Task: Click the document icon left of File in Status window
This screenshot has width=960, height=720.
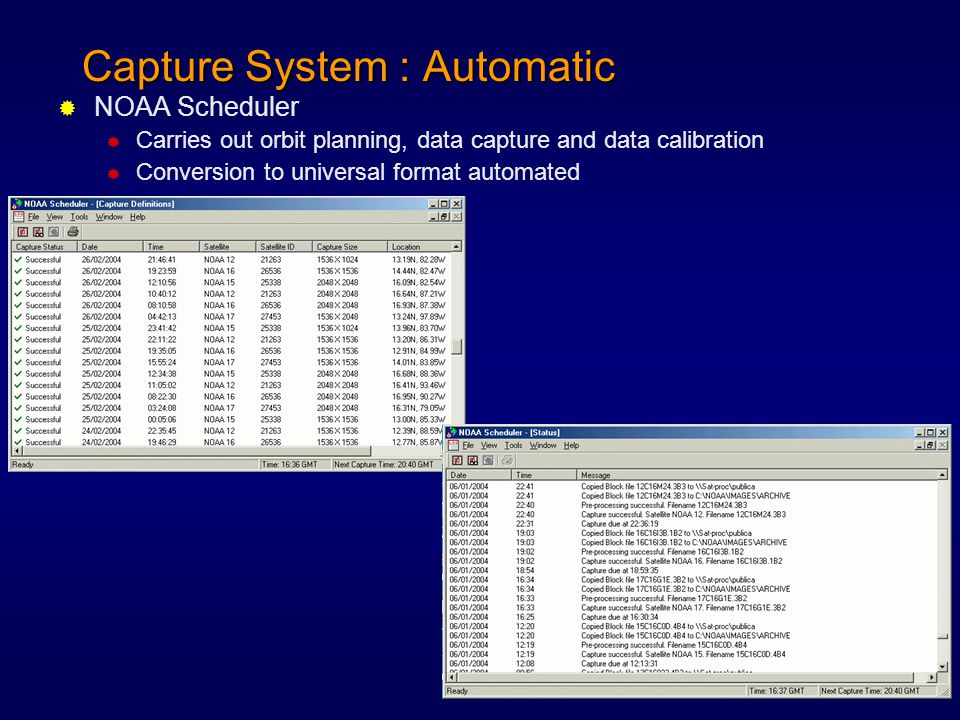Action: click(453, 445)
